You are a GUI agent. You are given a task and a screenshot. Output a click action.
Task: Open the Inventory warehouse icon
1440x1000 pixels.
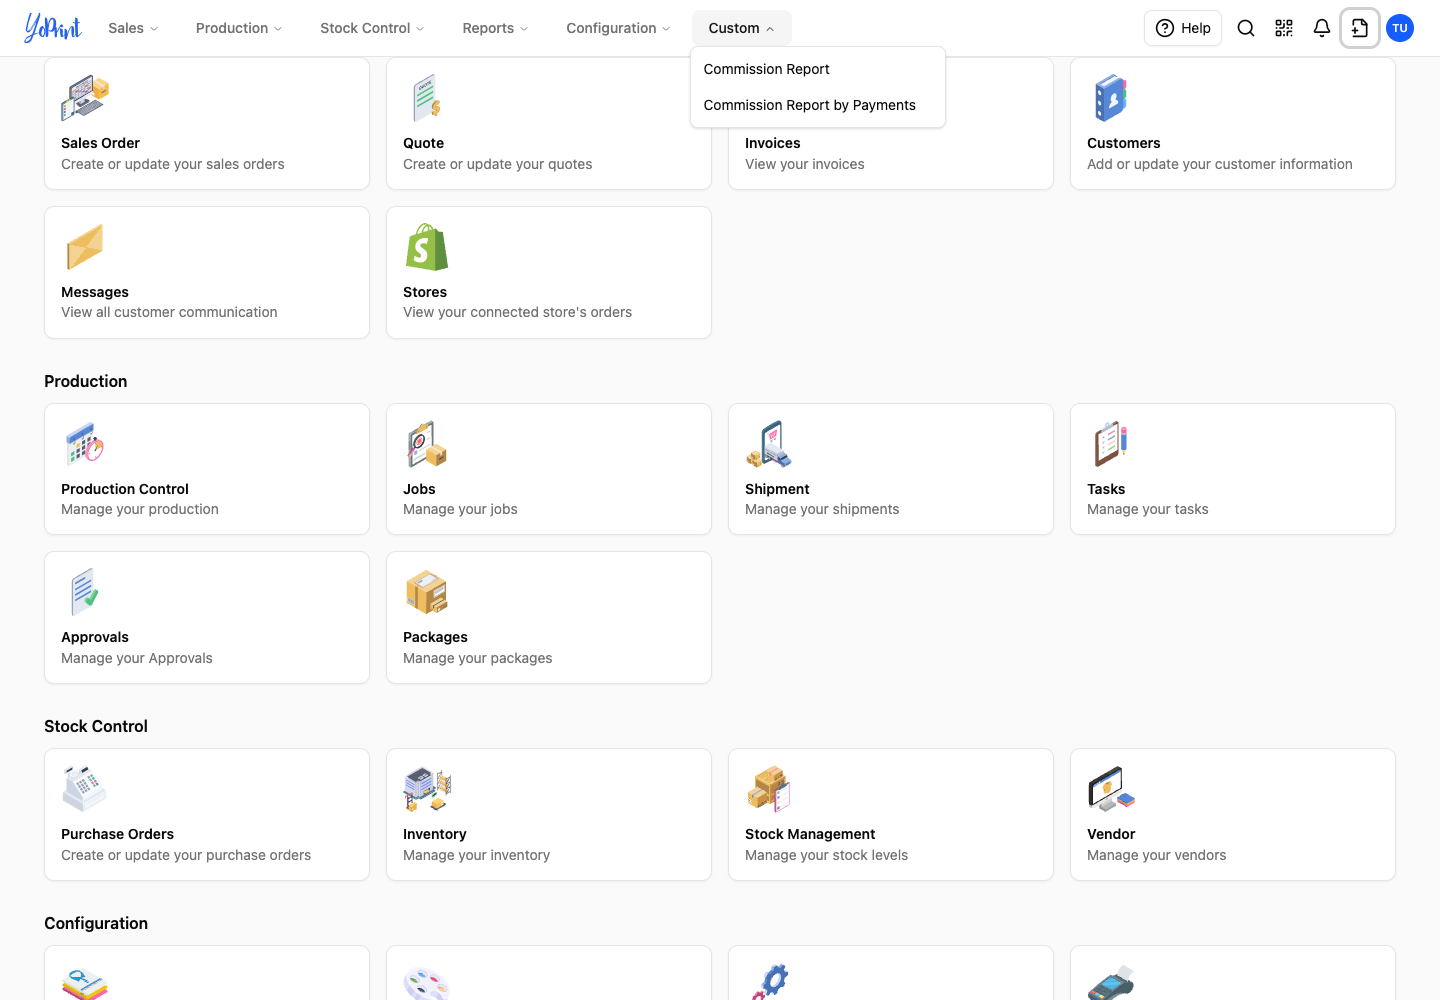(x=427, y=789)
